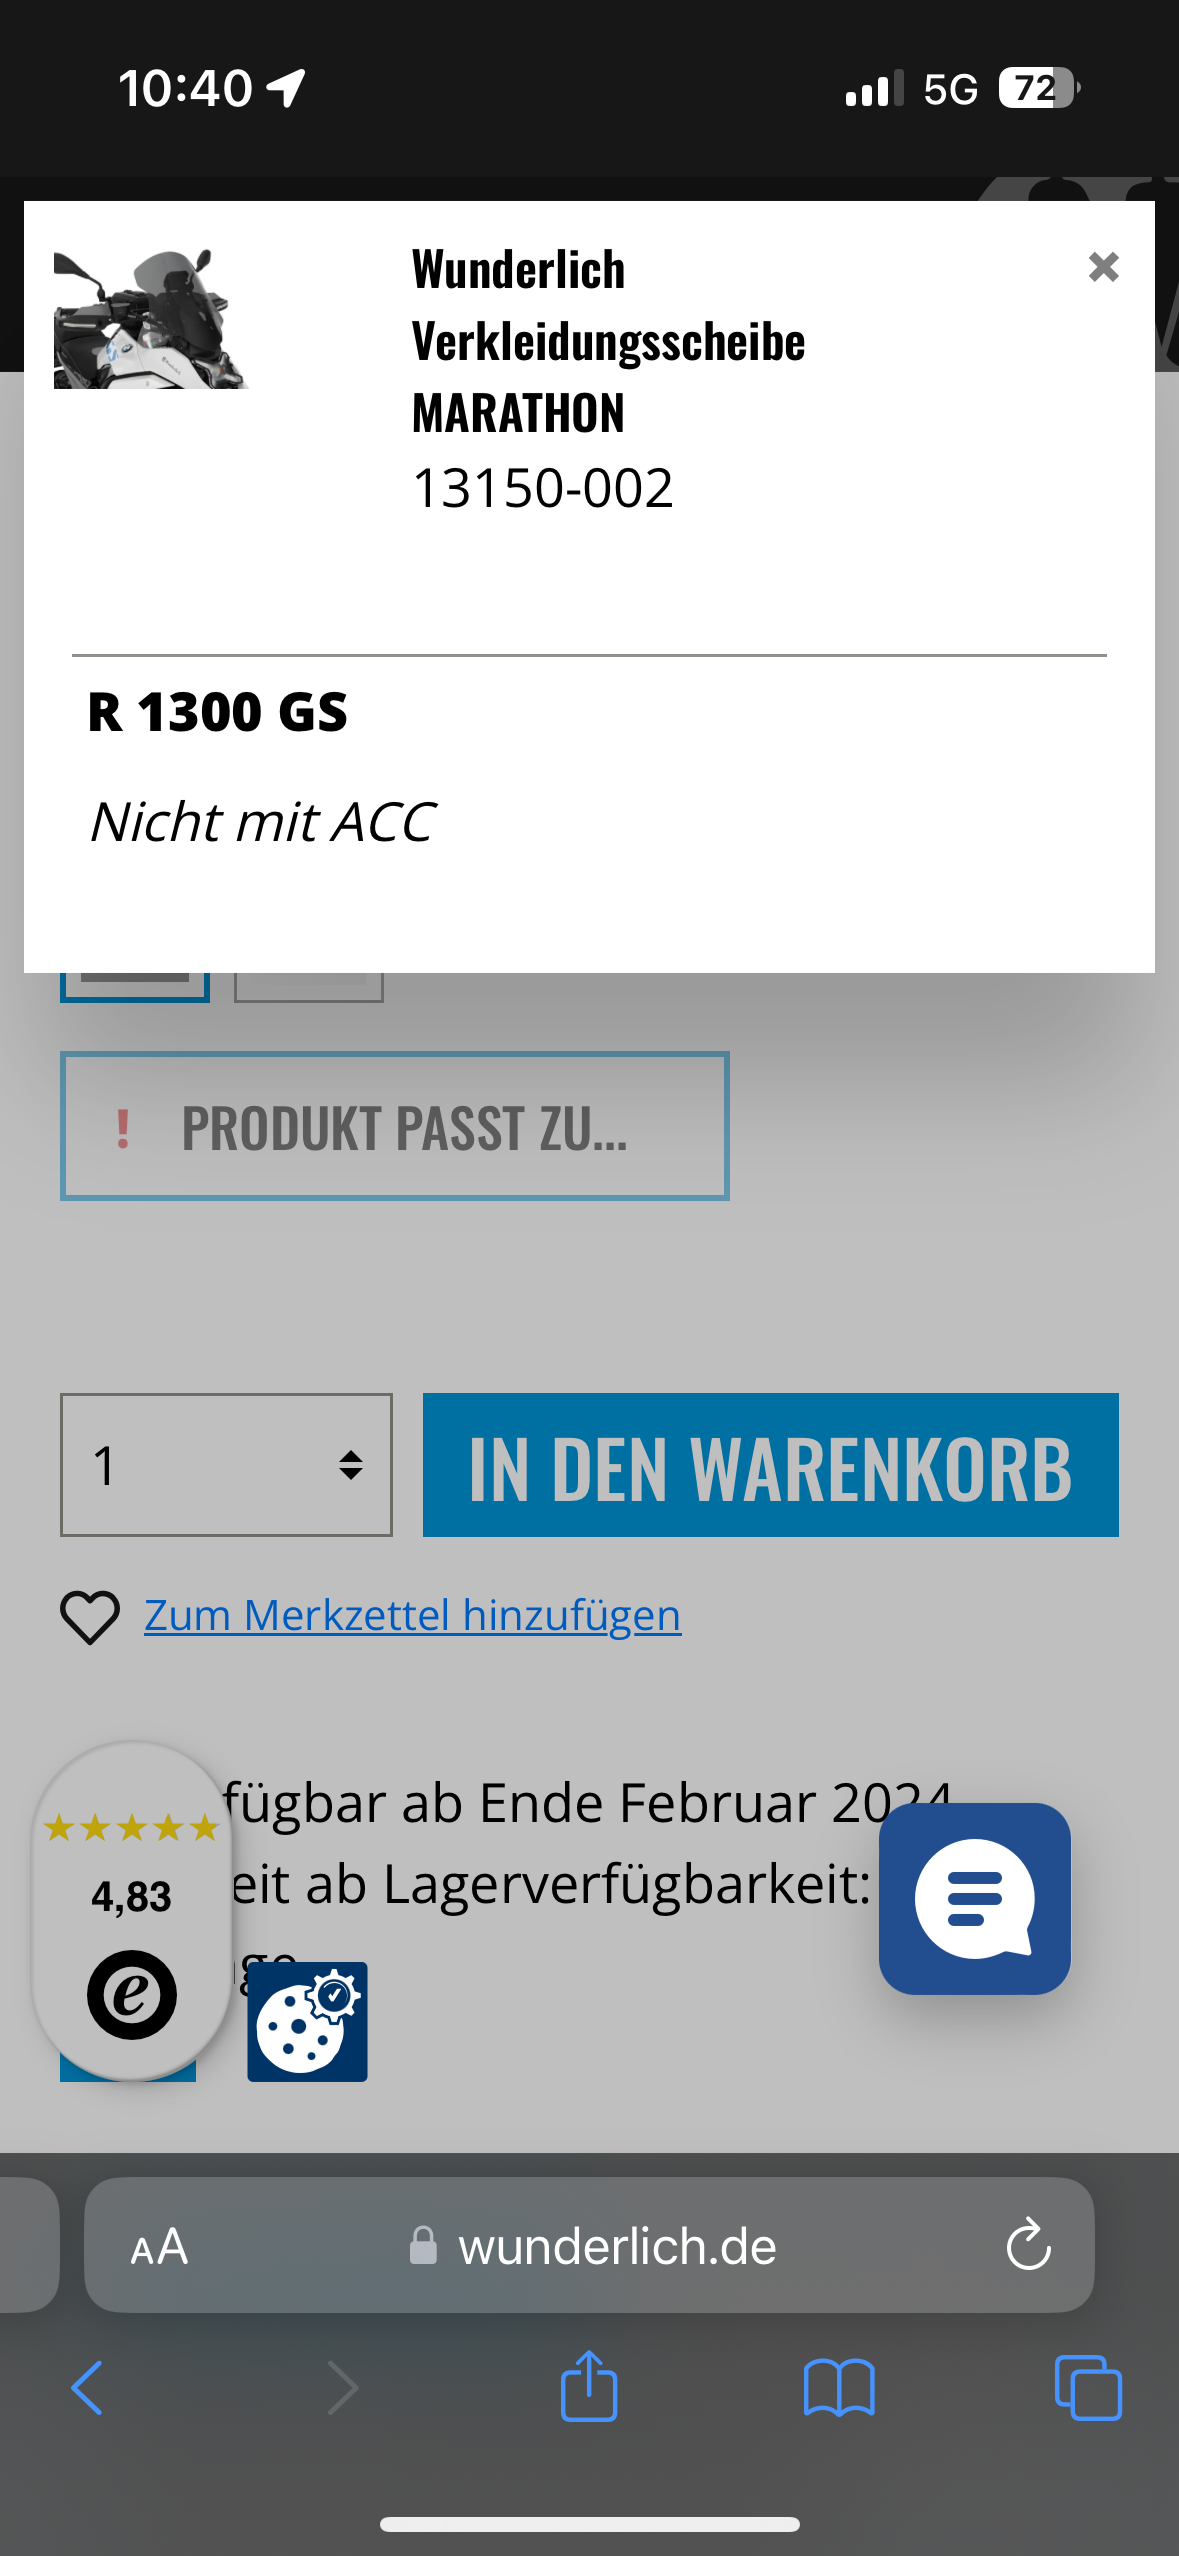Image resolution: width=1179 pixels, height=2556 pixels.
Task: Reload the wunderlich.de page
Action: coord(1028,2246)
